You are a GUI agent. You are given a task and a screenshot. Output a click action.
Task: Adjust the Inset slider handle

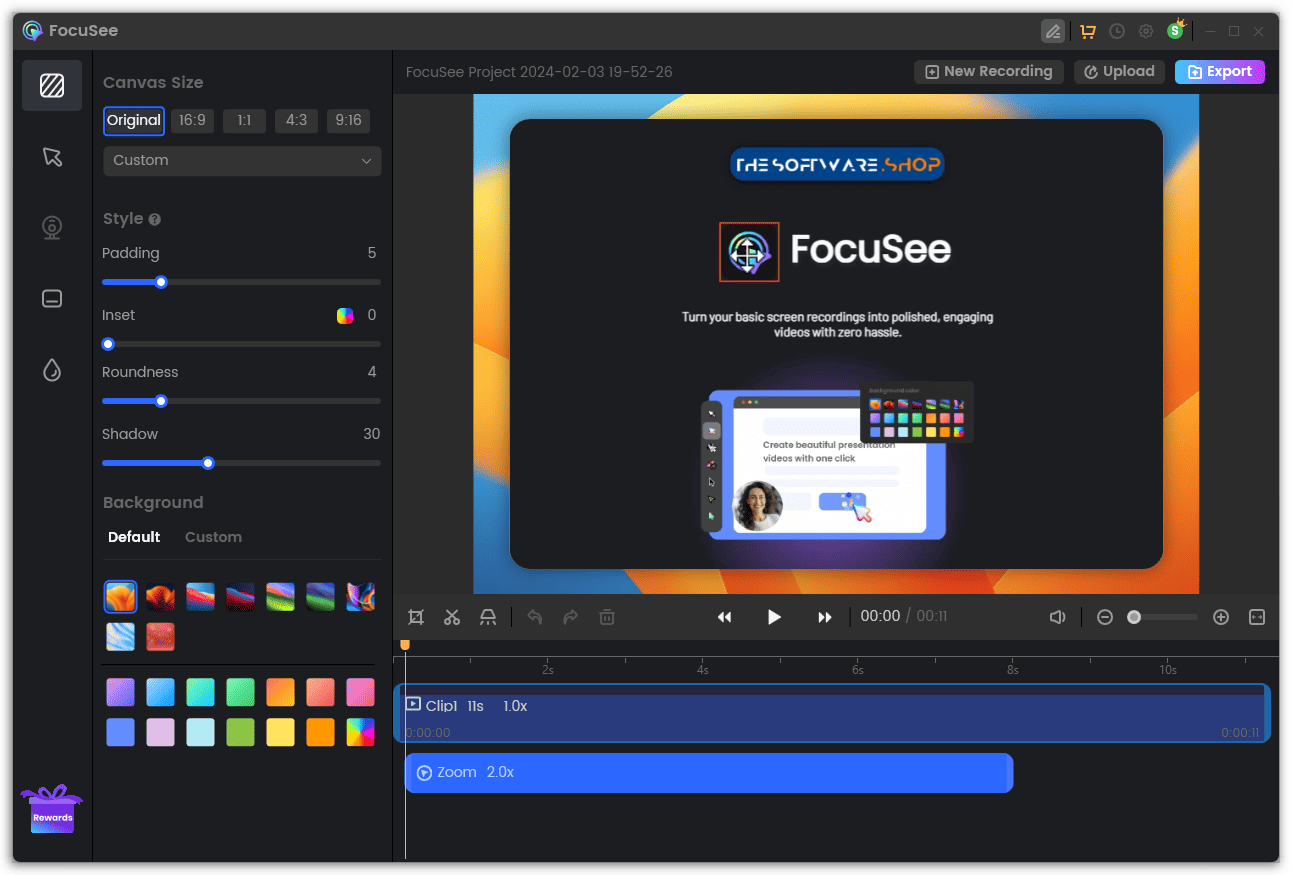(108, 344)
